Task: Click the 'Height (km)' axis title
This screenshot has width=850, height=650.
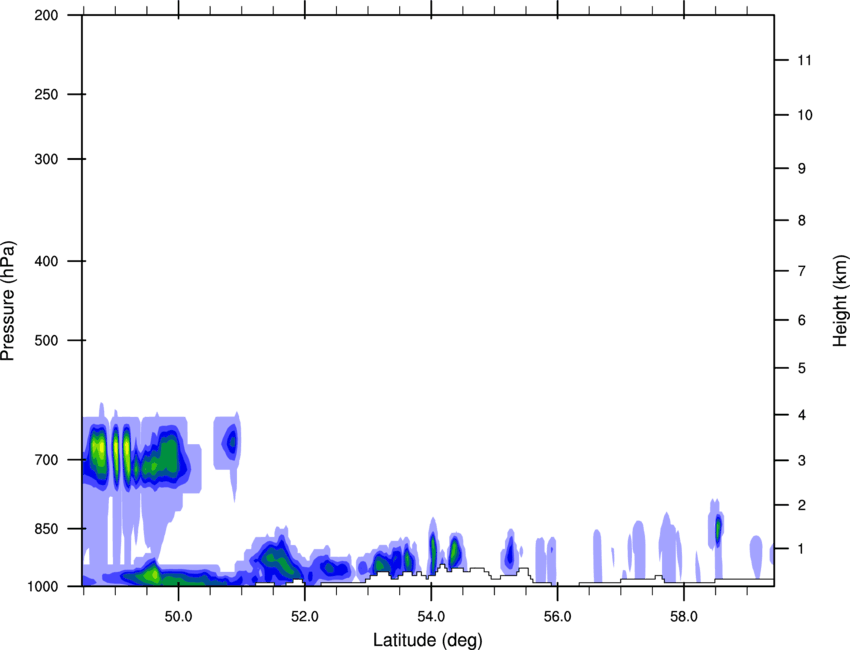Action: tap(840, 301)
